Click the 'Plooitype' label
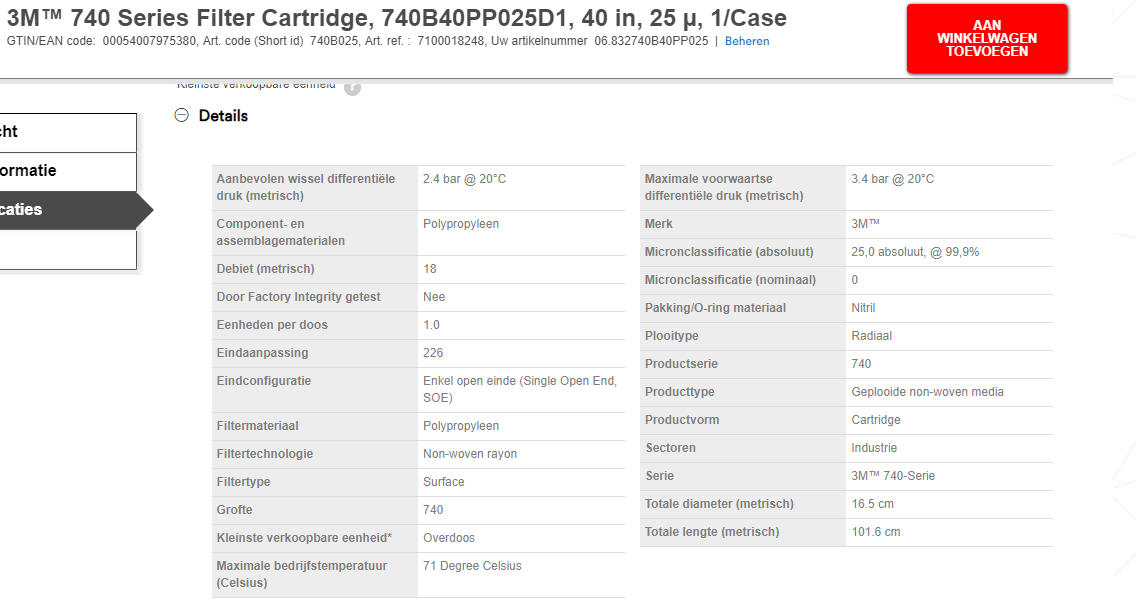The image size is (1137, 606). pyautogui.click(x=671, y=336)
